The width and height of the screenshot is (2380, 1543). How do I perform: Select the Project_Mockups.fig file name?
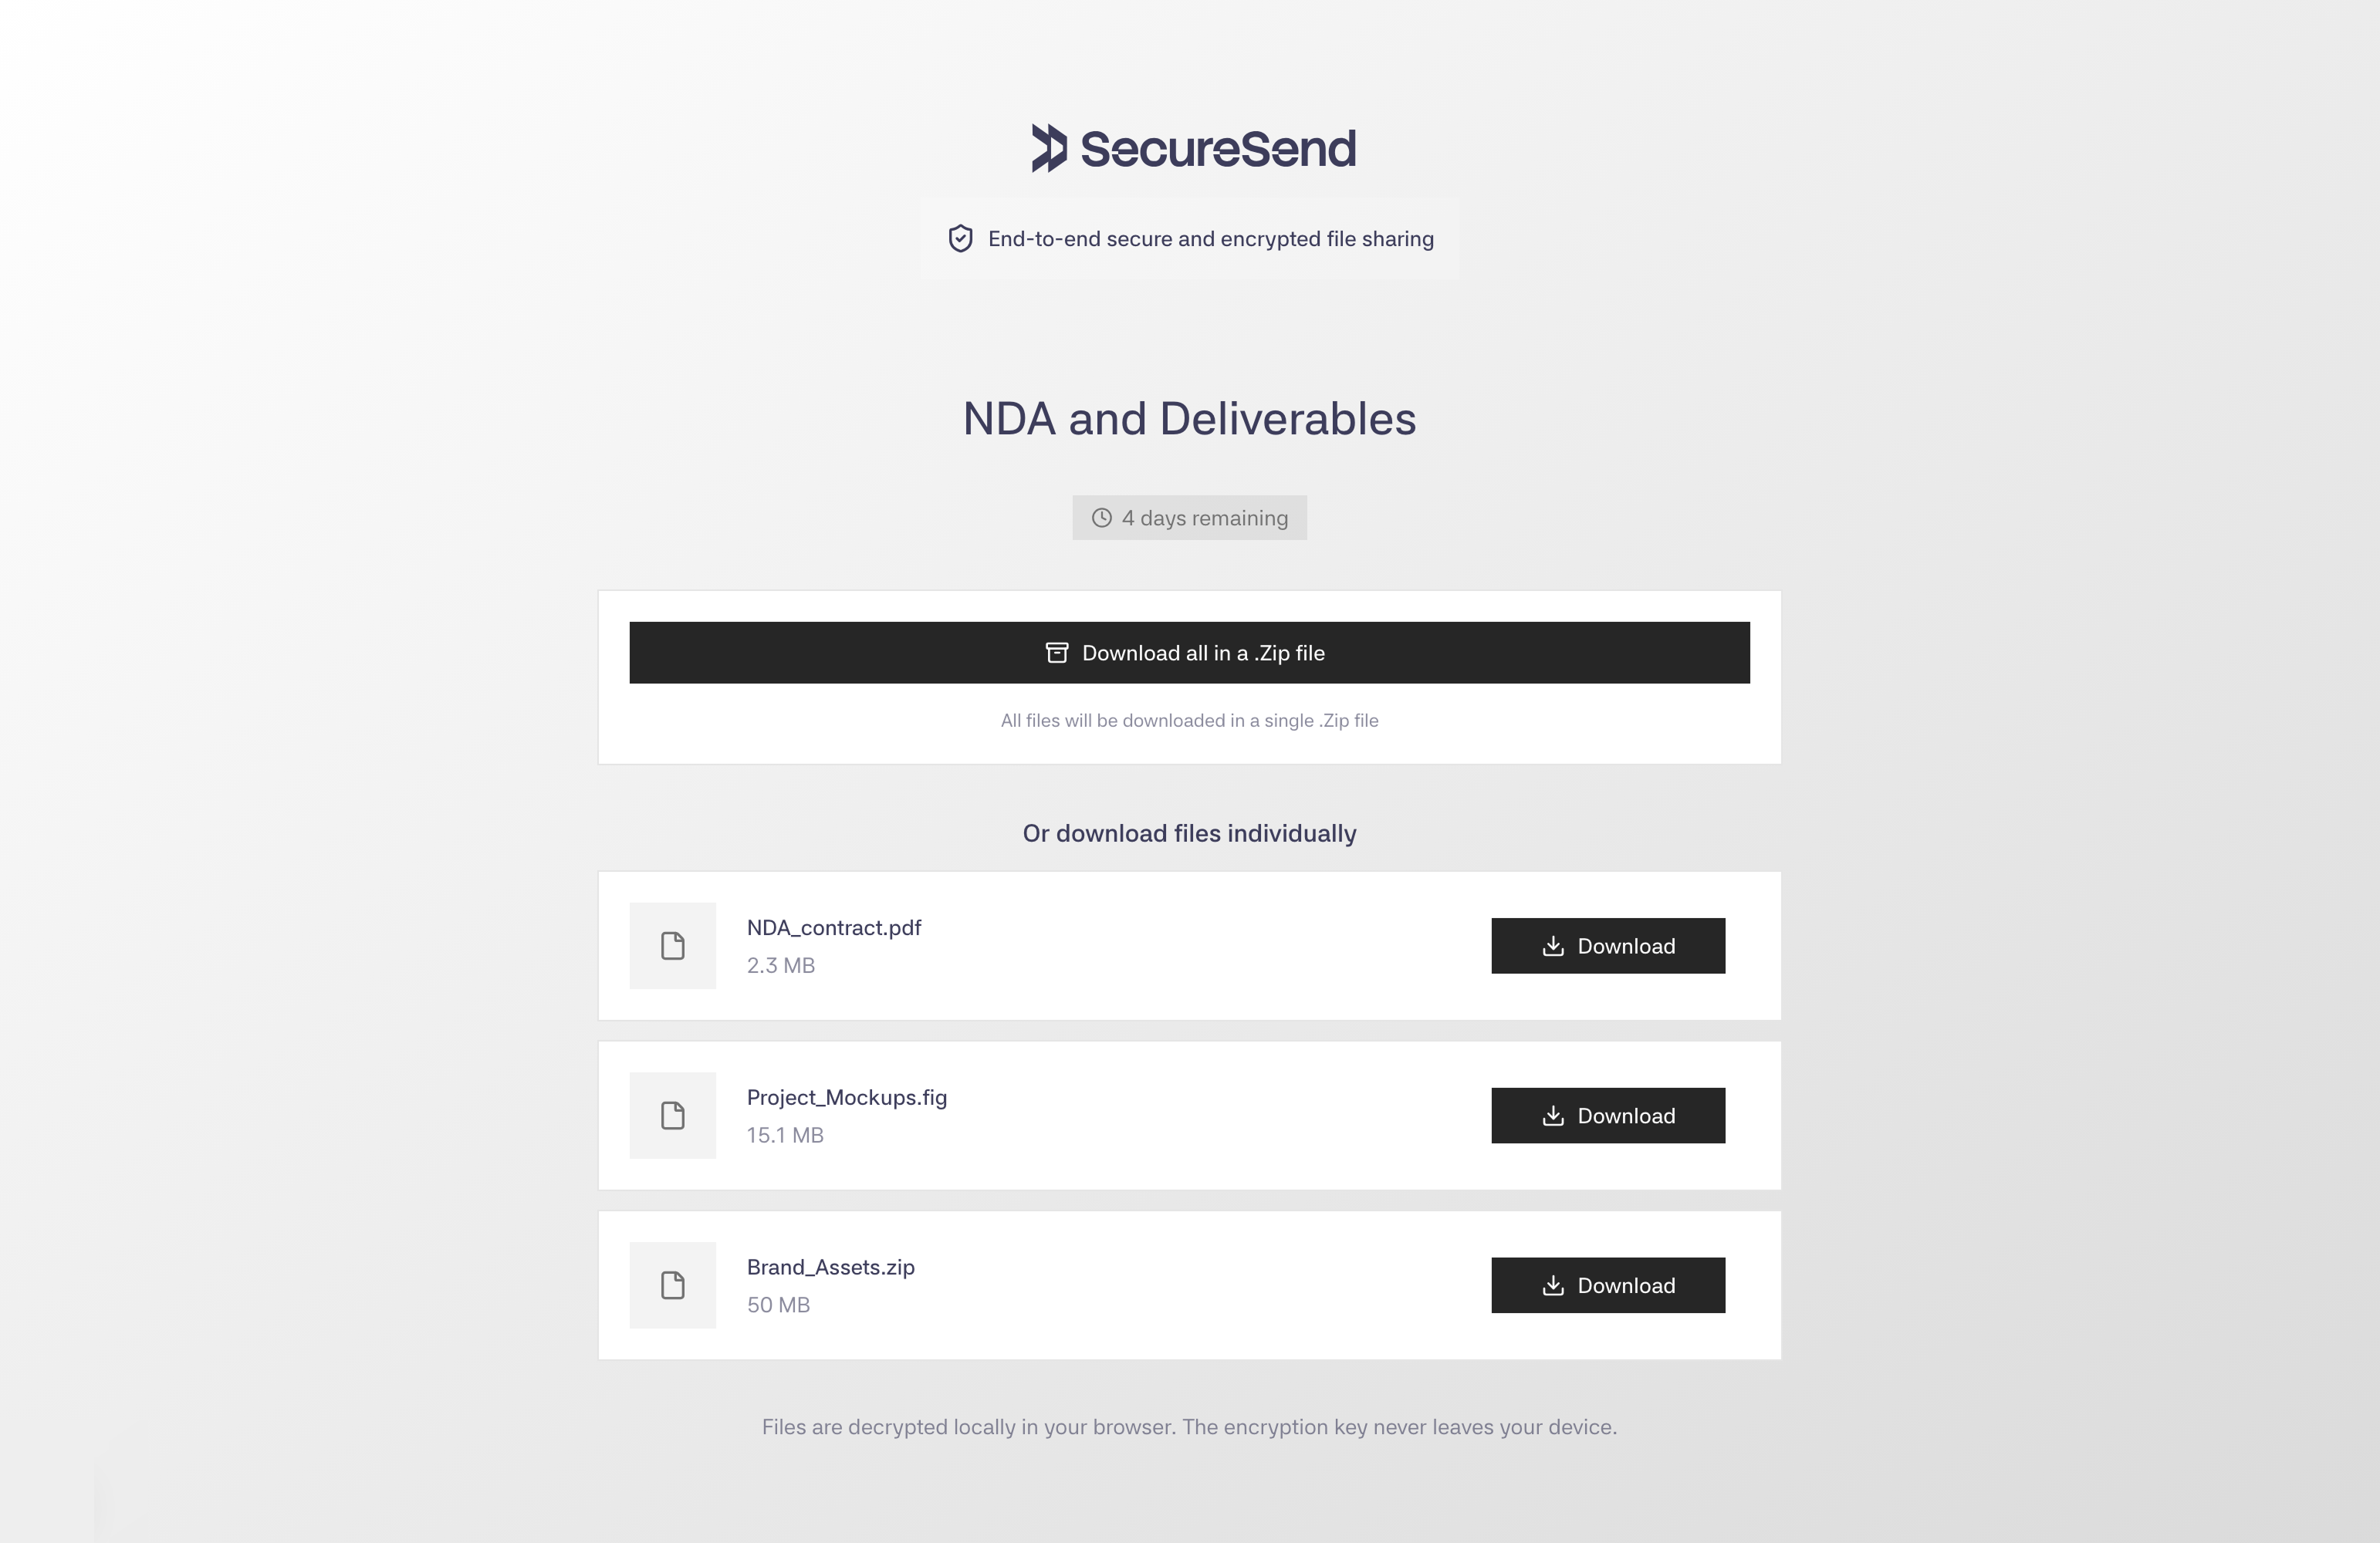pyautogui.click(x=847, y=1098)
